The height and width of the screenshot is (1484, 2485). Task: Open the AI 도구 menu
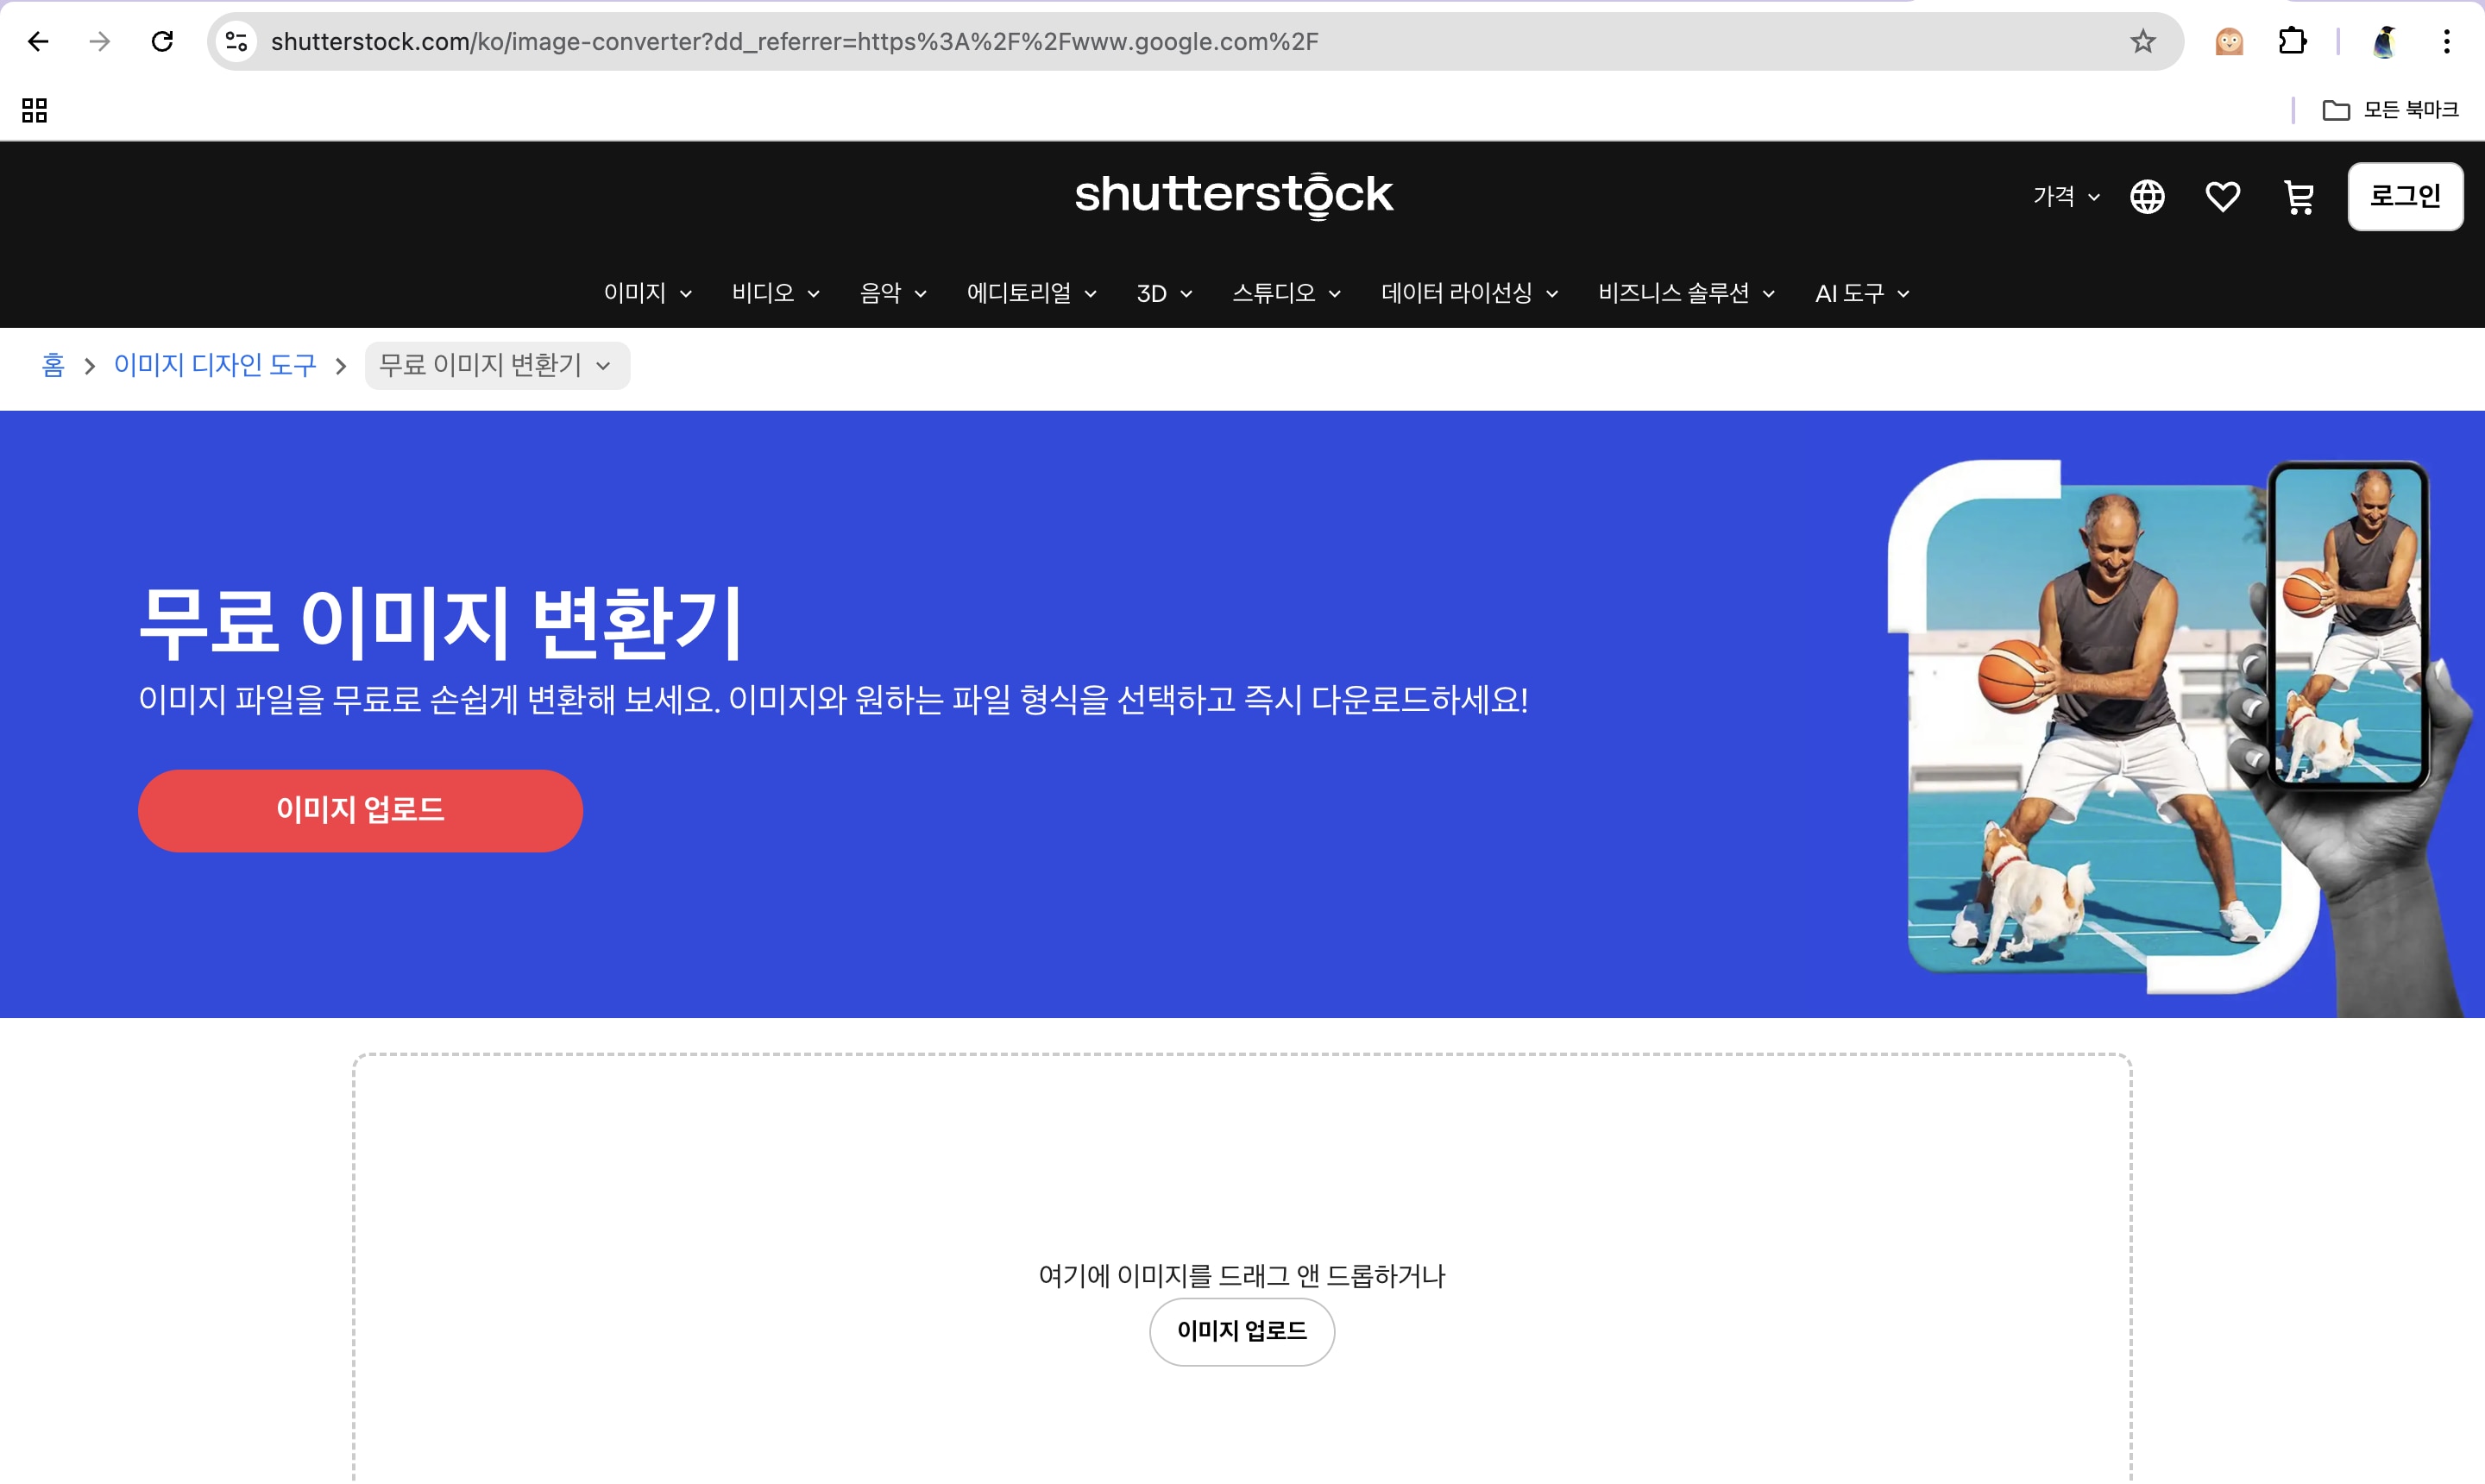pos(1861,294)
